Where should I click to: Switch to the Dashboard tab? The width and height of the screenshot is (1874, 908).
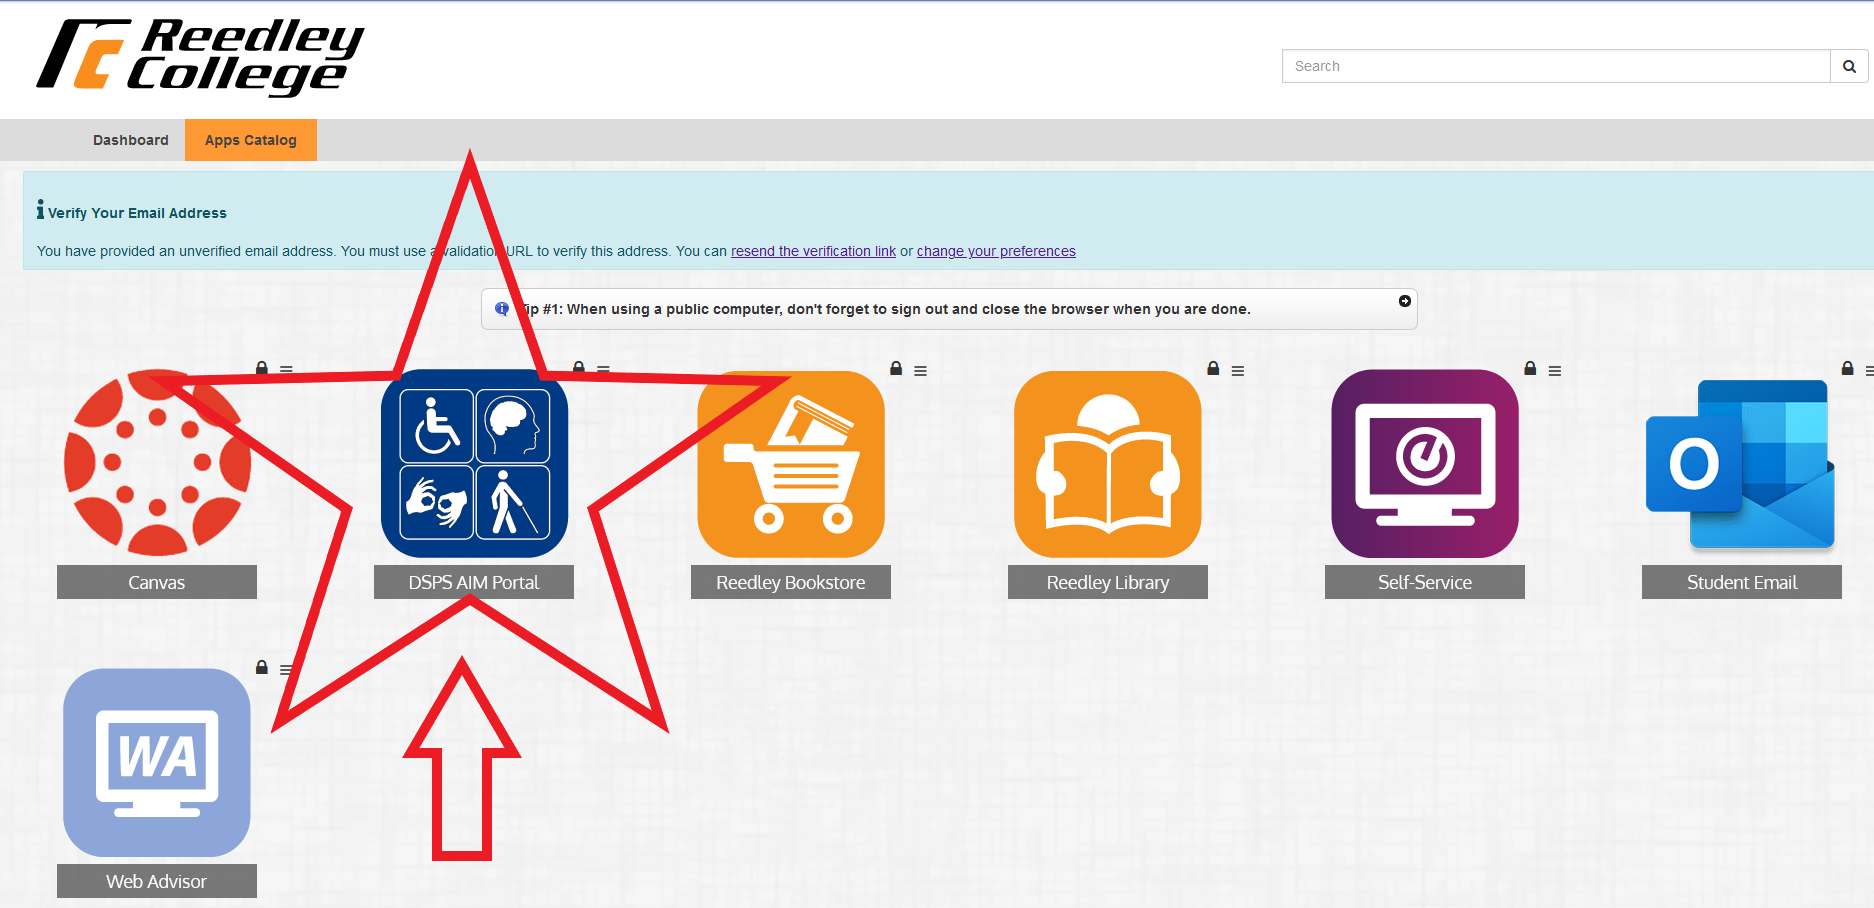pos(131,140)
